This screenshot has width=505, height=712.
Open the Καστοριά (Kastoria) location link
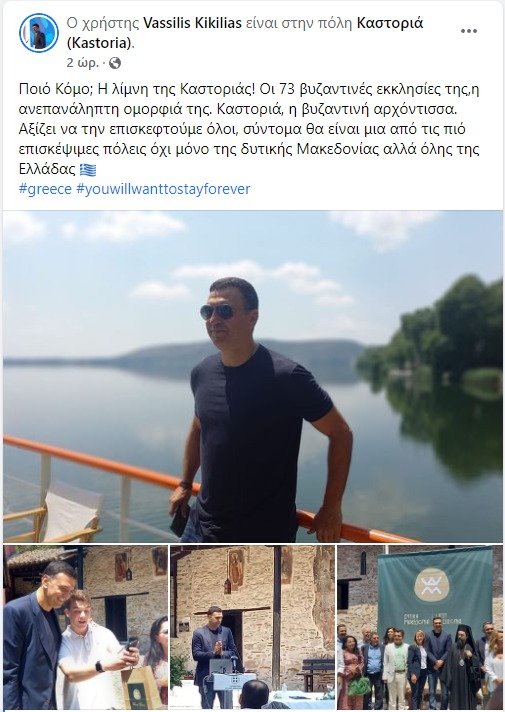(x=245, y=33)
